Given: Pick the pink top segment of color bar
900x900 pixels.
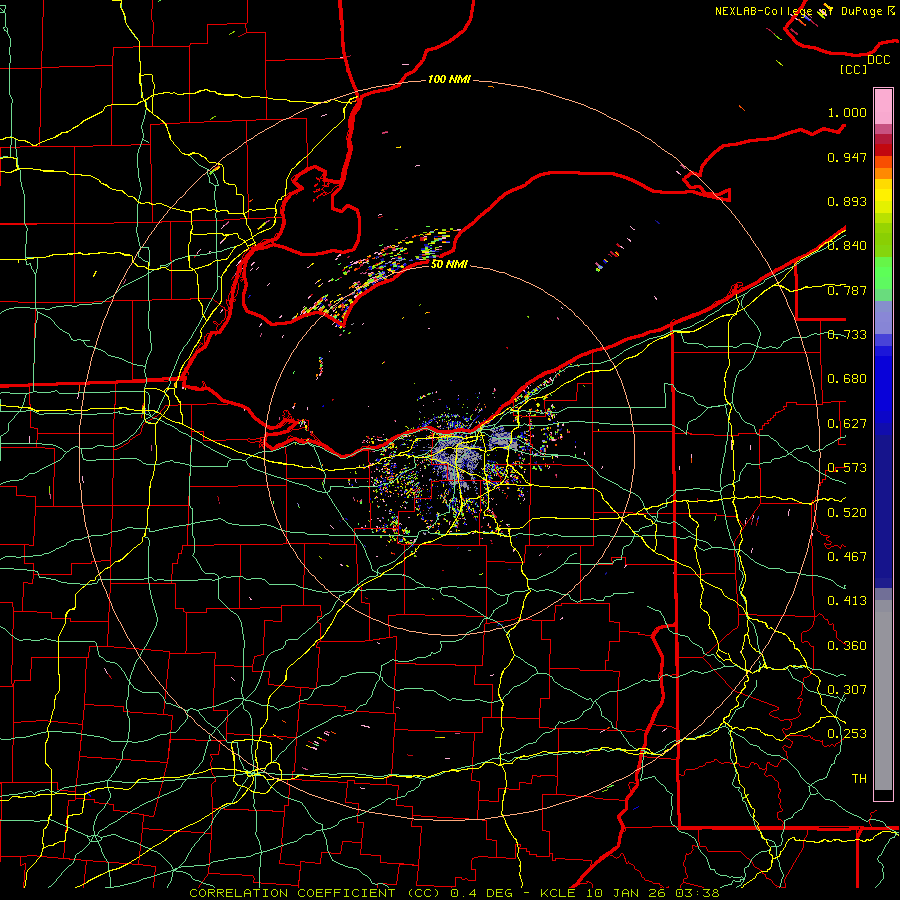Looking at the screenshot, I should point(883,106).
